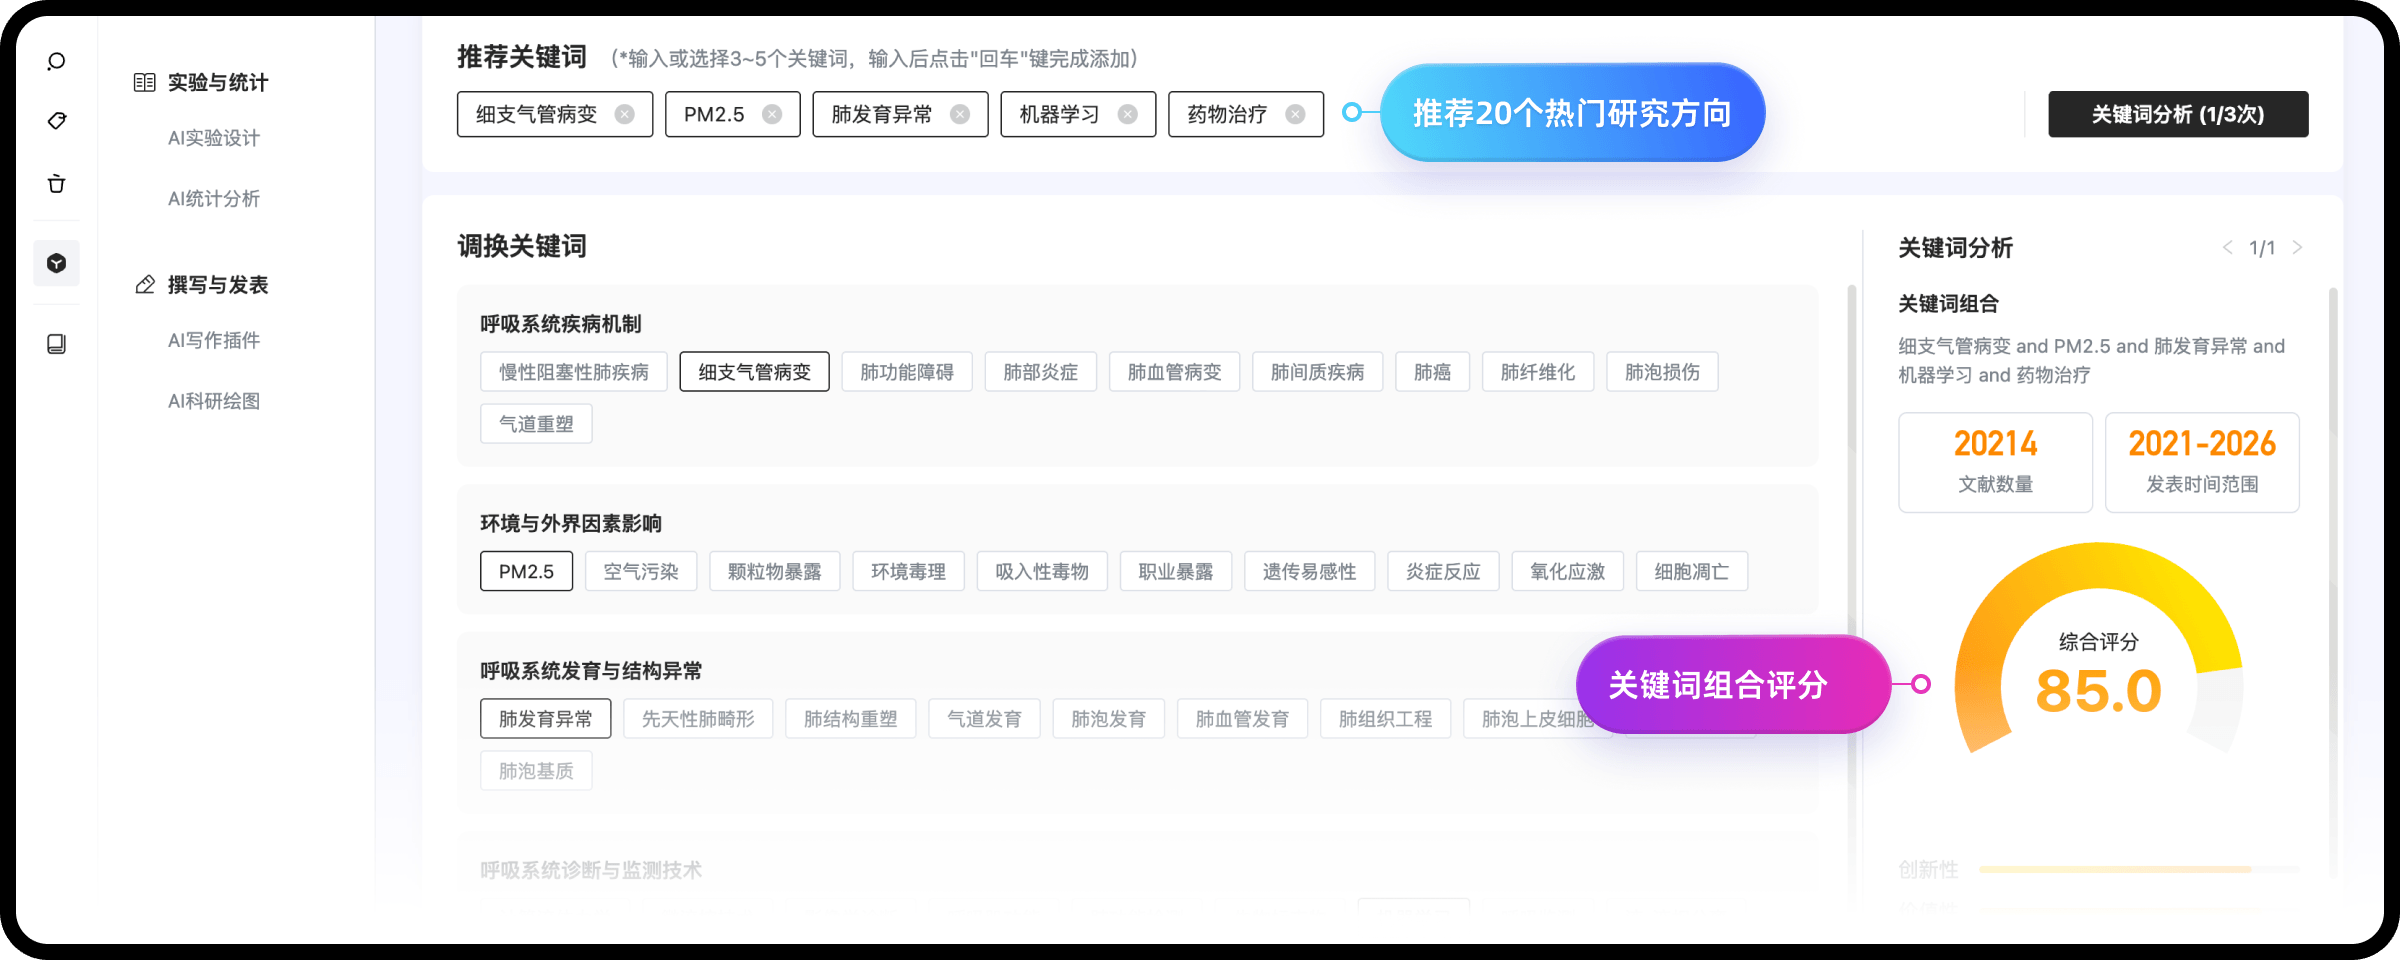Screen dimensions: 2400x960
Task: Open AI写作插件 menu item
Action: [x=214, y=341]
